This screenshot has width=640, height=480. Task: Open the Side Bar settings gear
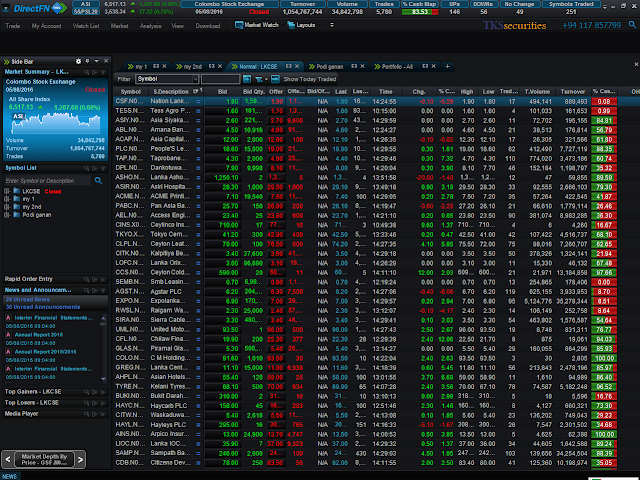point(78,61)
